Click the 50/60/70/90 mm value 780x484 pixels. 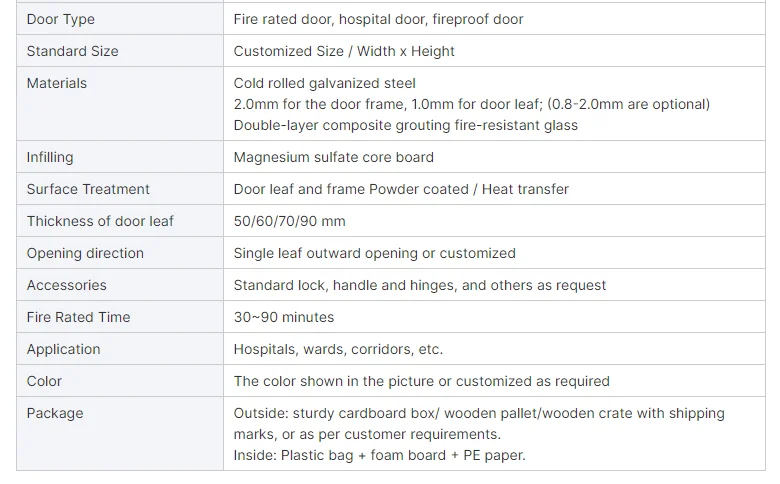290,221
